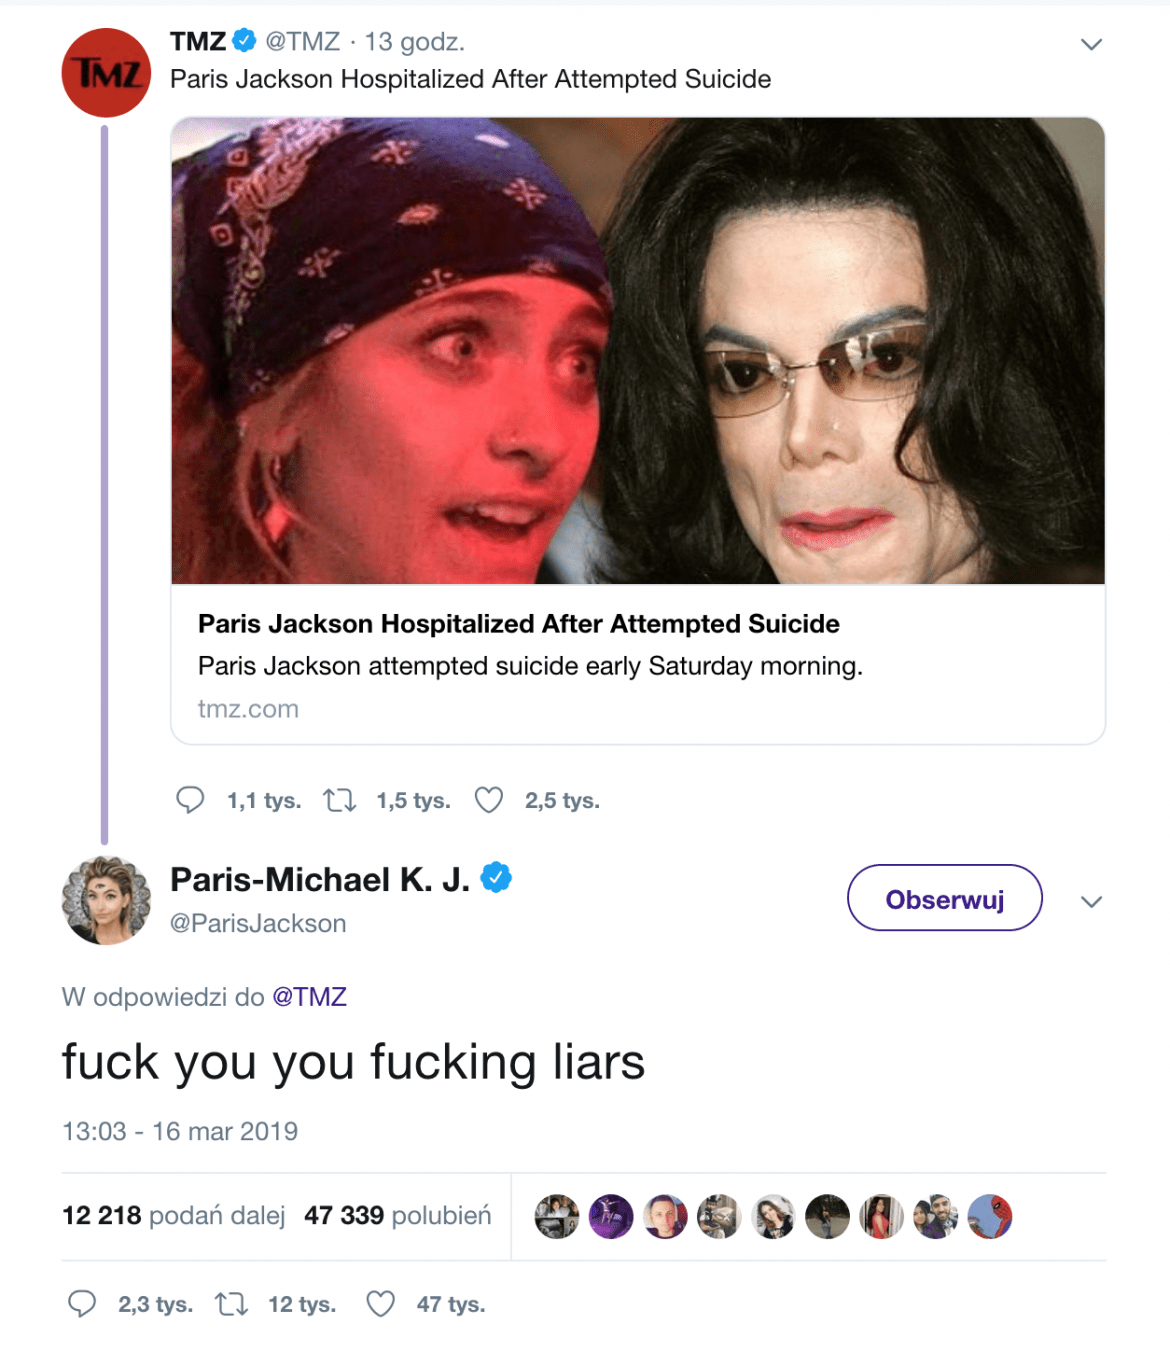1170x1366 pixels.
Task: Like Paris Jackson's reply via heart icon
Action: point(380,1304)
